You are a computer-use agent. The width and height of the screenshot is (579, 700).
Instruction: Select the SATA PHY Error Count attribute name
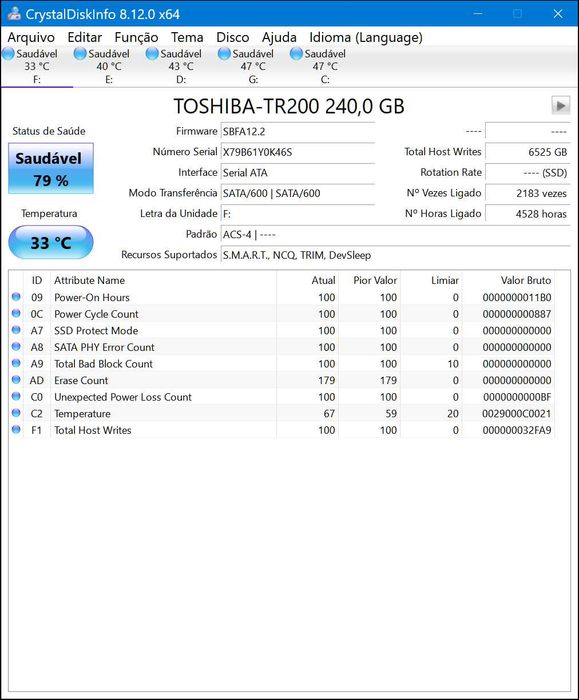click(104, 347)
